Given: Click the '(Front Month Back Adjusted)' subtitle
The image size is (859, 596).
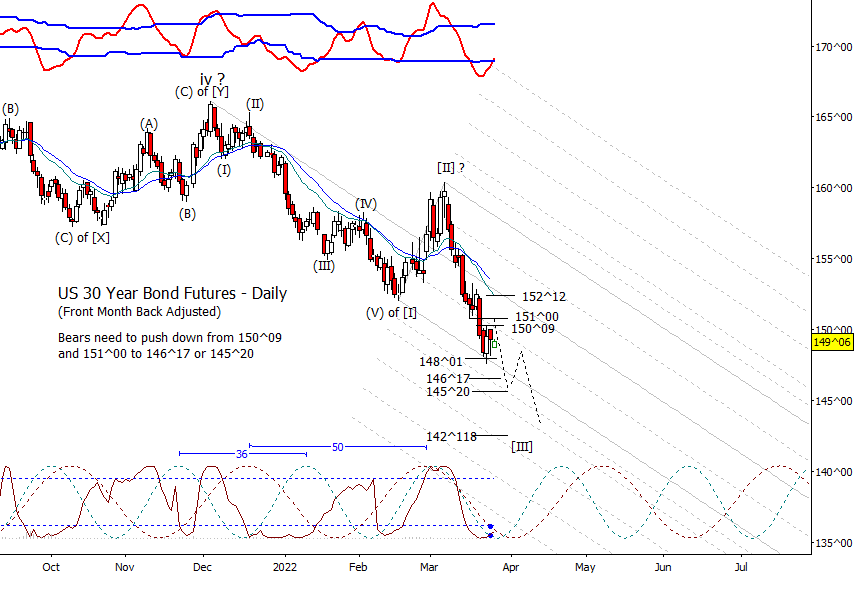Looking at the screenshot, I should tap(139, 312).
